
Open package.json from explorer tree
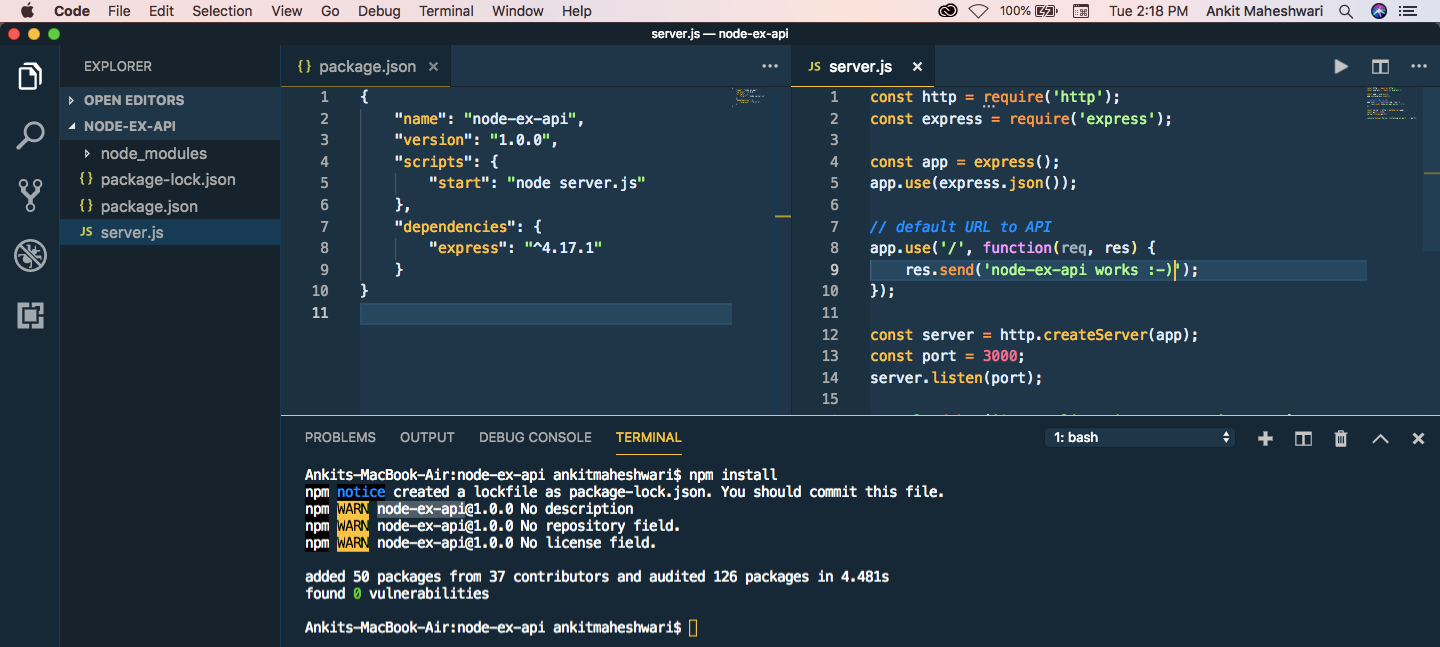[170, 206]
